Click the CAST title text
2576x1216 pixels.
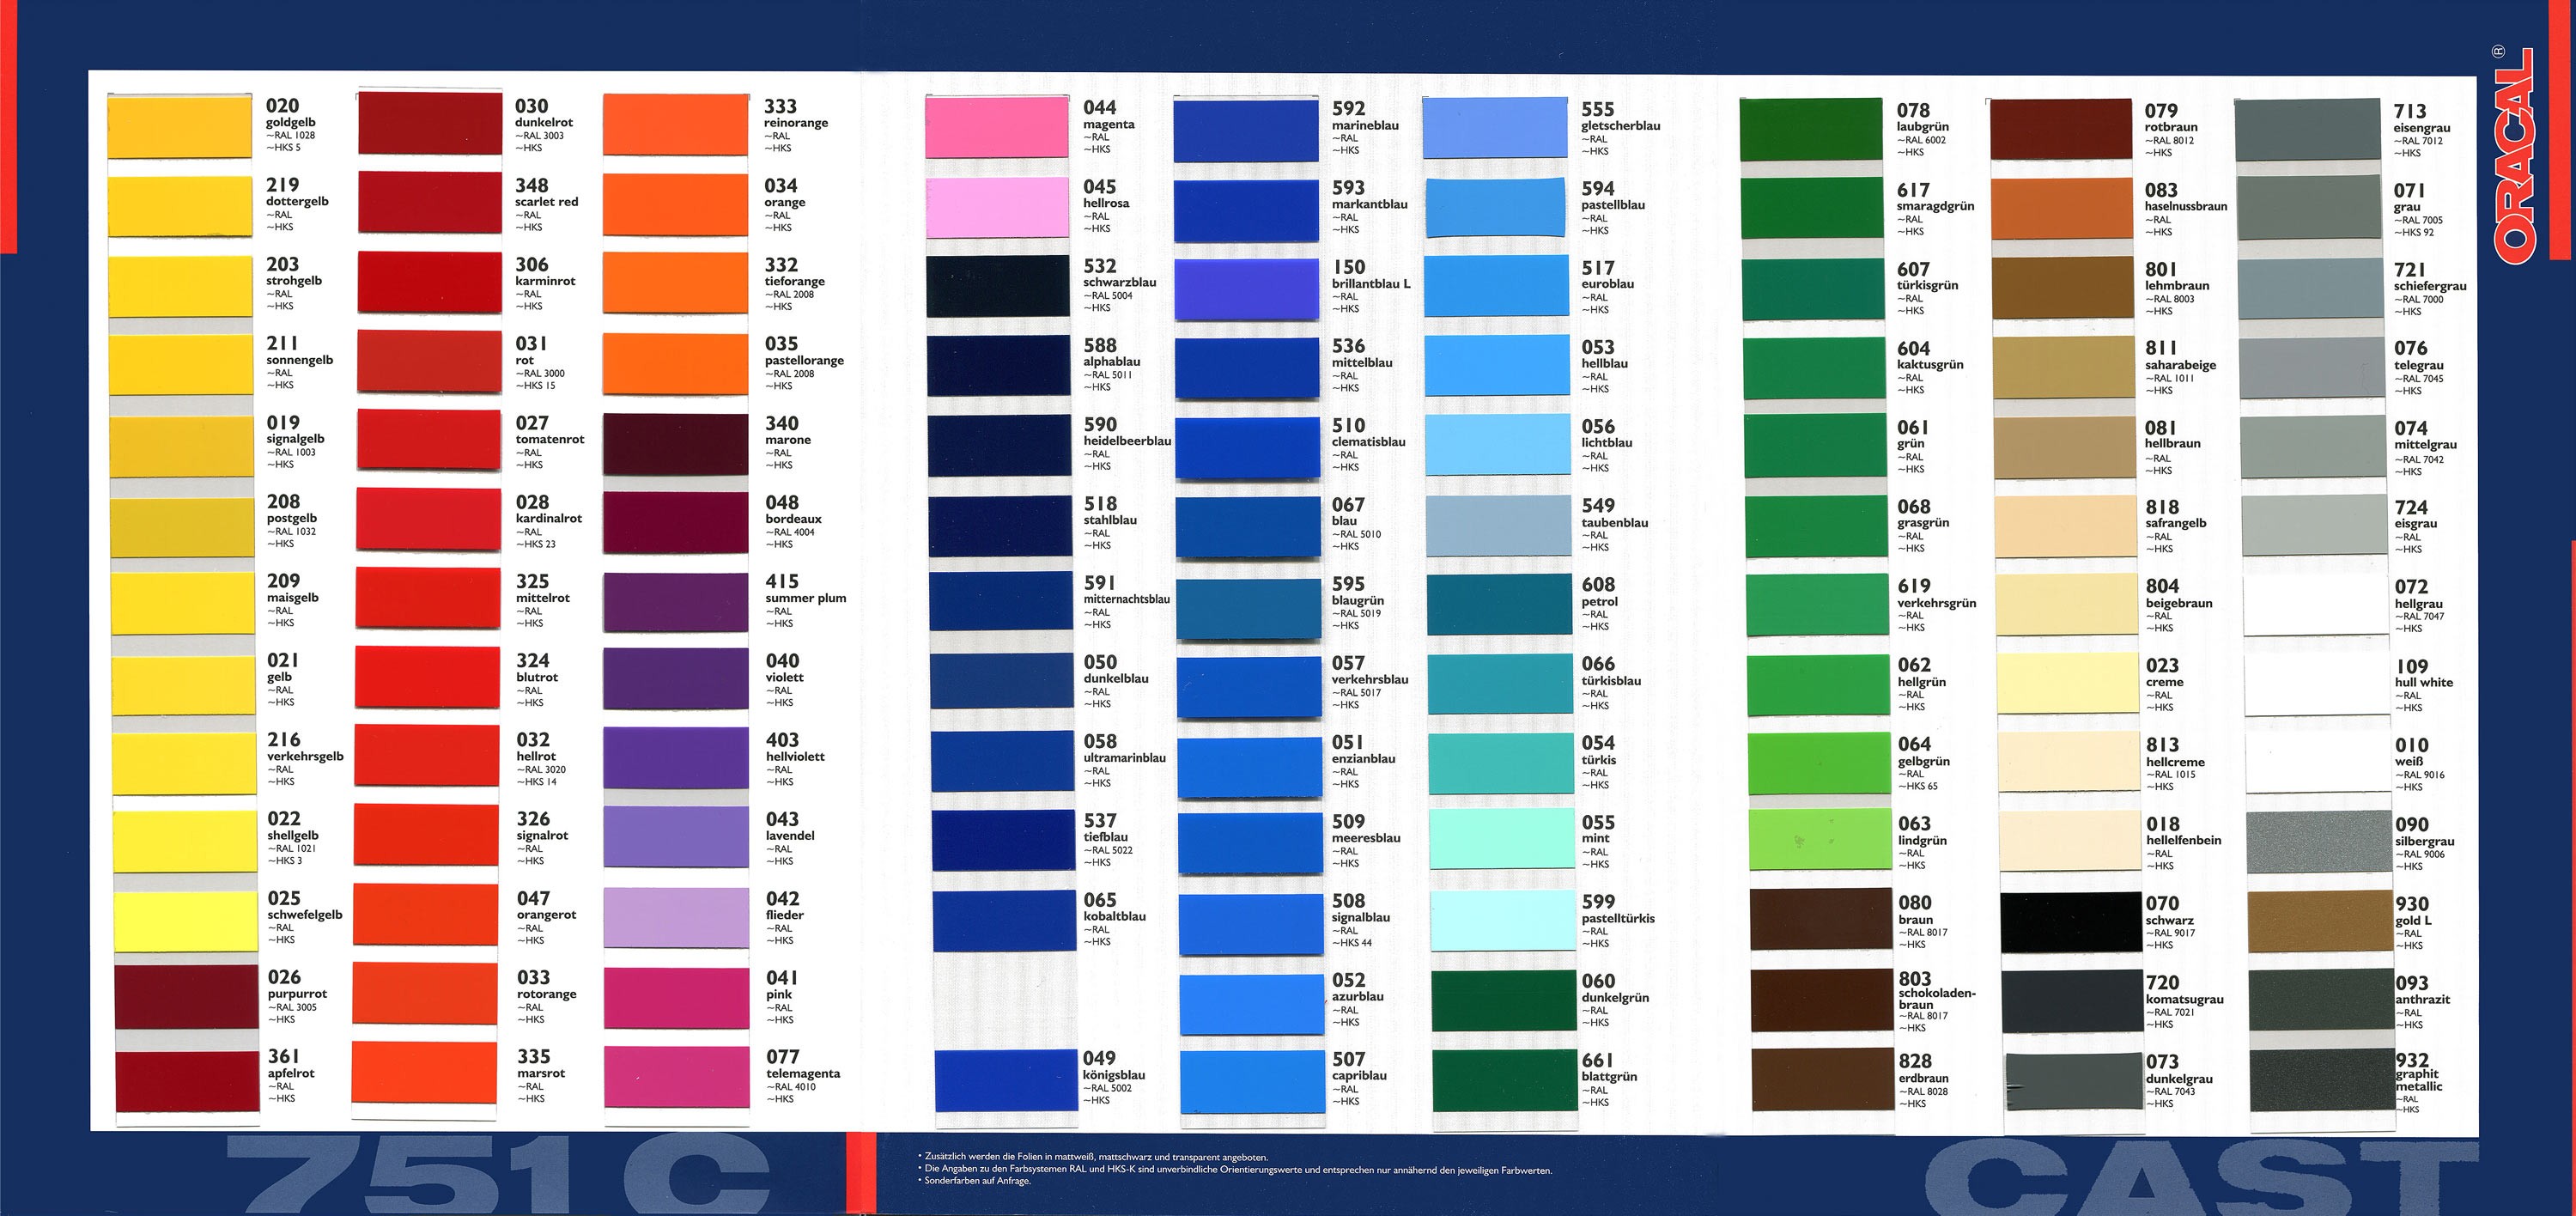(x=2200, y=1178)
